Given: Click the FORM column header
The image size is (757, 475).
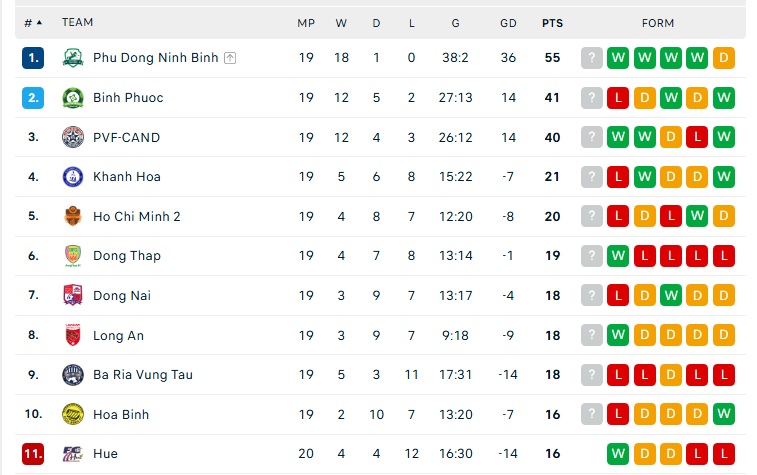Looking at the screenshot, I should point(658,23).
